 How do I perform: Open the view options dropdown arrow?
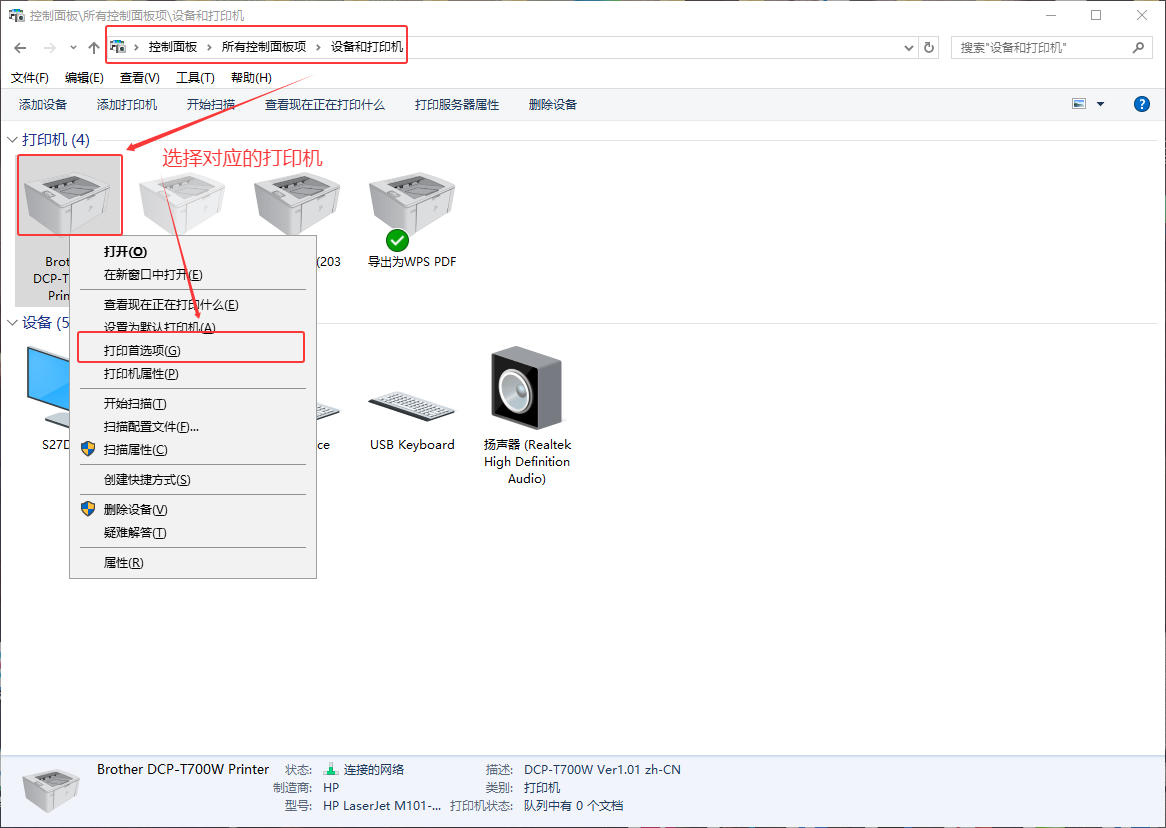(1101, 104)
